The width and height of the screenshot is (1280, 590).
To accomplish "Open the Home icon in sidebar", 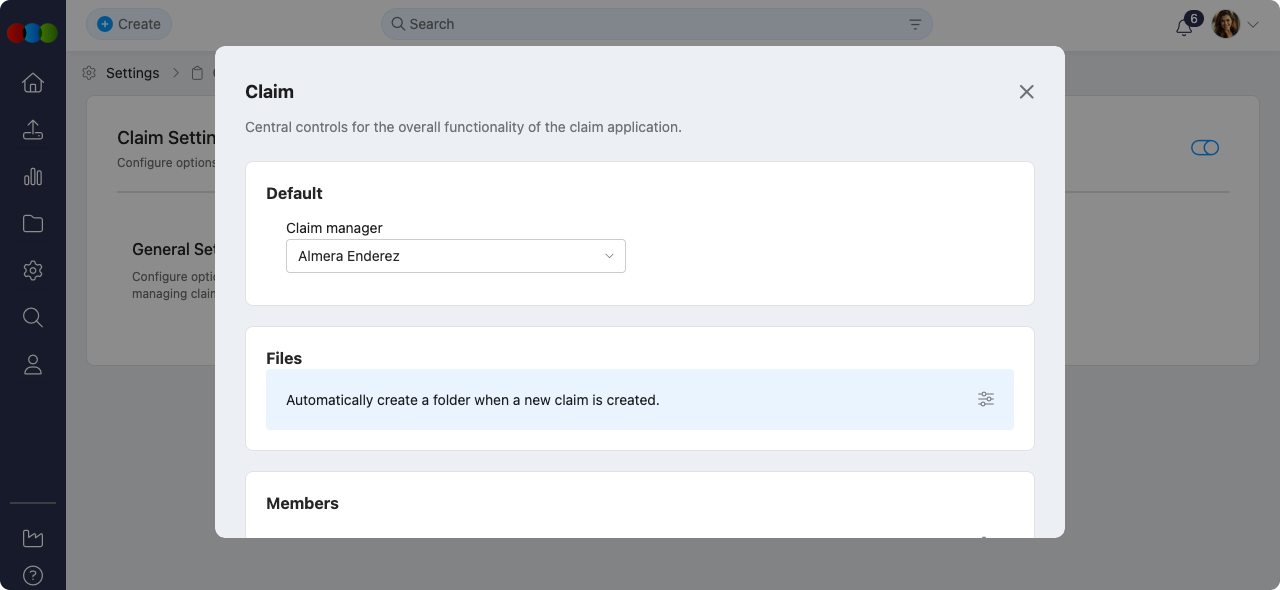I will (x=33, y=83).
